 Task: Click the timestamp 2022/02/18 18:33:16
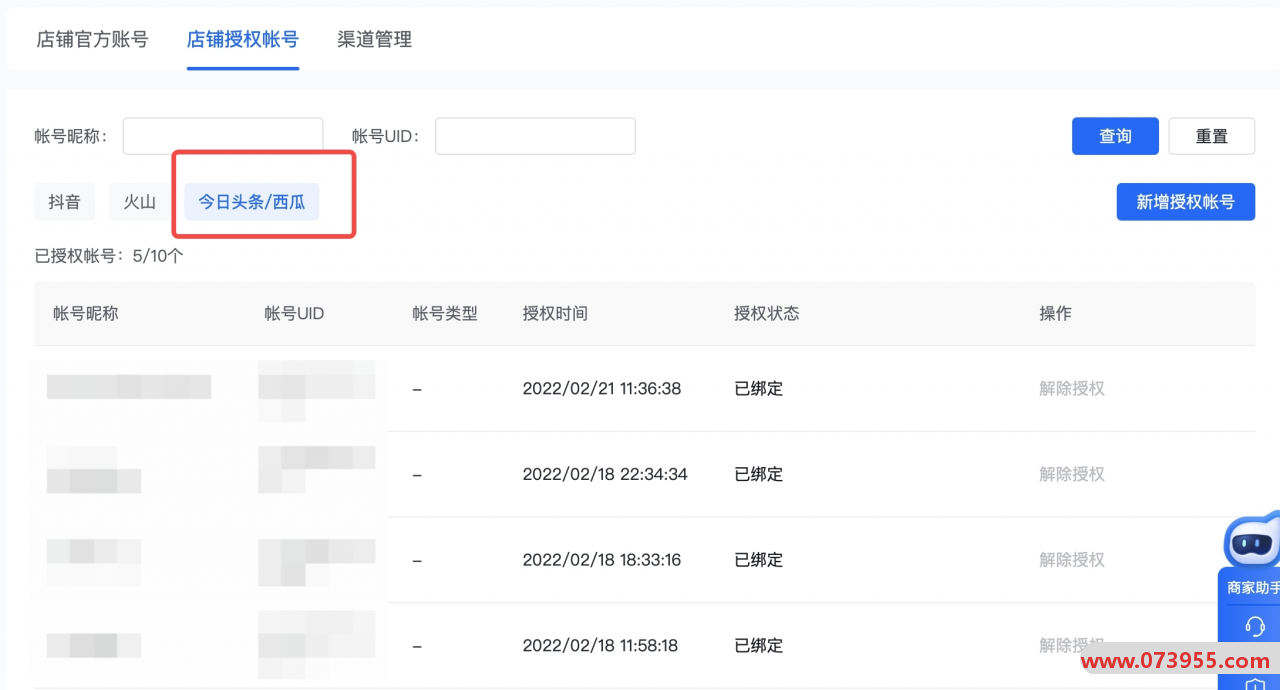tap(602, 560)
